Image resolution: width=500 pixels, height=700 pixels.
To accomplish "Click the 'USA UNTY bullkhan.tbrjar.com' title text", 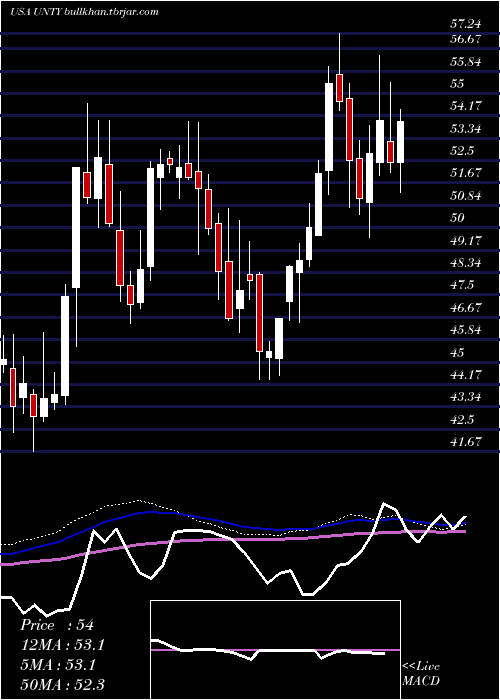I will [84, 12].
